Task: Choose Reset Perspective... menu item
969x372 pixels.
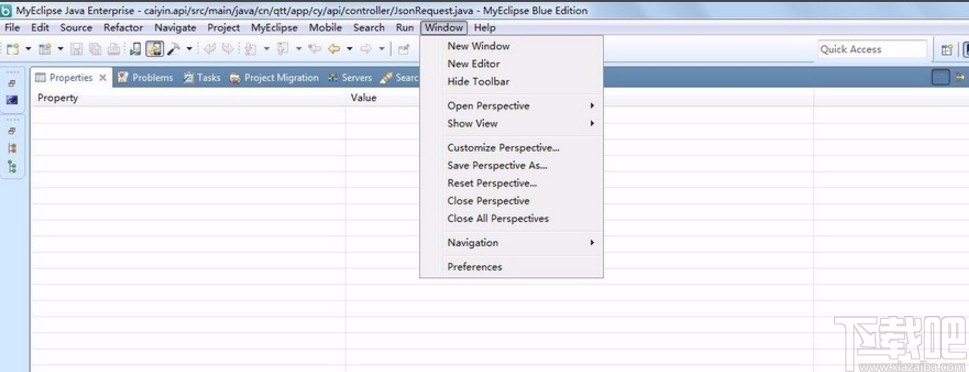Action: click(511, 184)
